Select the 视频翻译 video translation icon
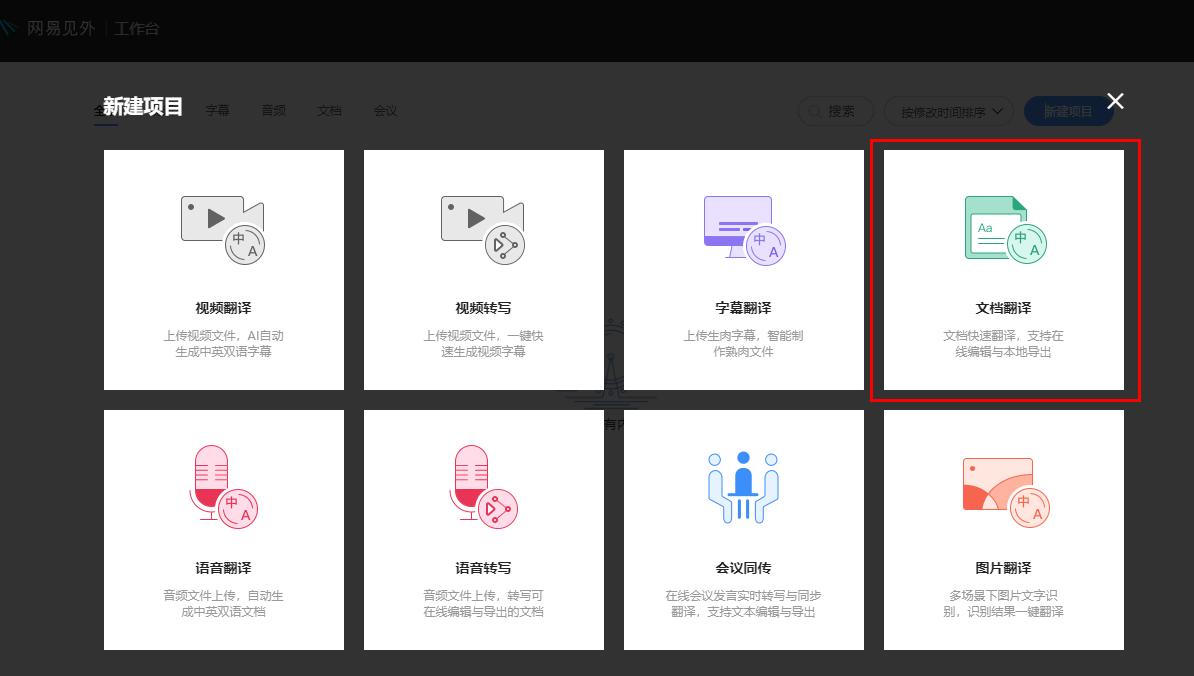 (223, 228)
